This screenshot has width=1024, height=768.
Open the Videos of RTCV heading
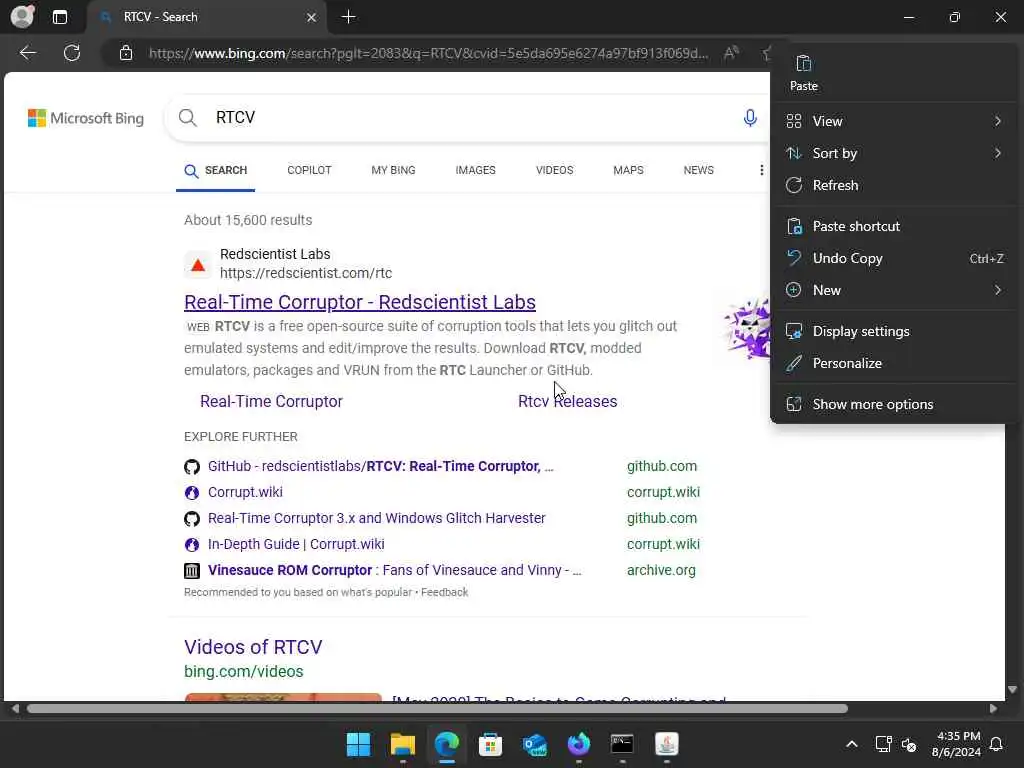click(253, 647)
